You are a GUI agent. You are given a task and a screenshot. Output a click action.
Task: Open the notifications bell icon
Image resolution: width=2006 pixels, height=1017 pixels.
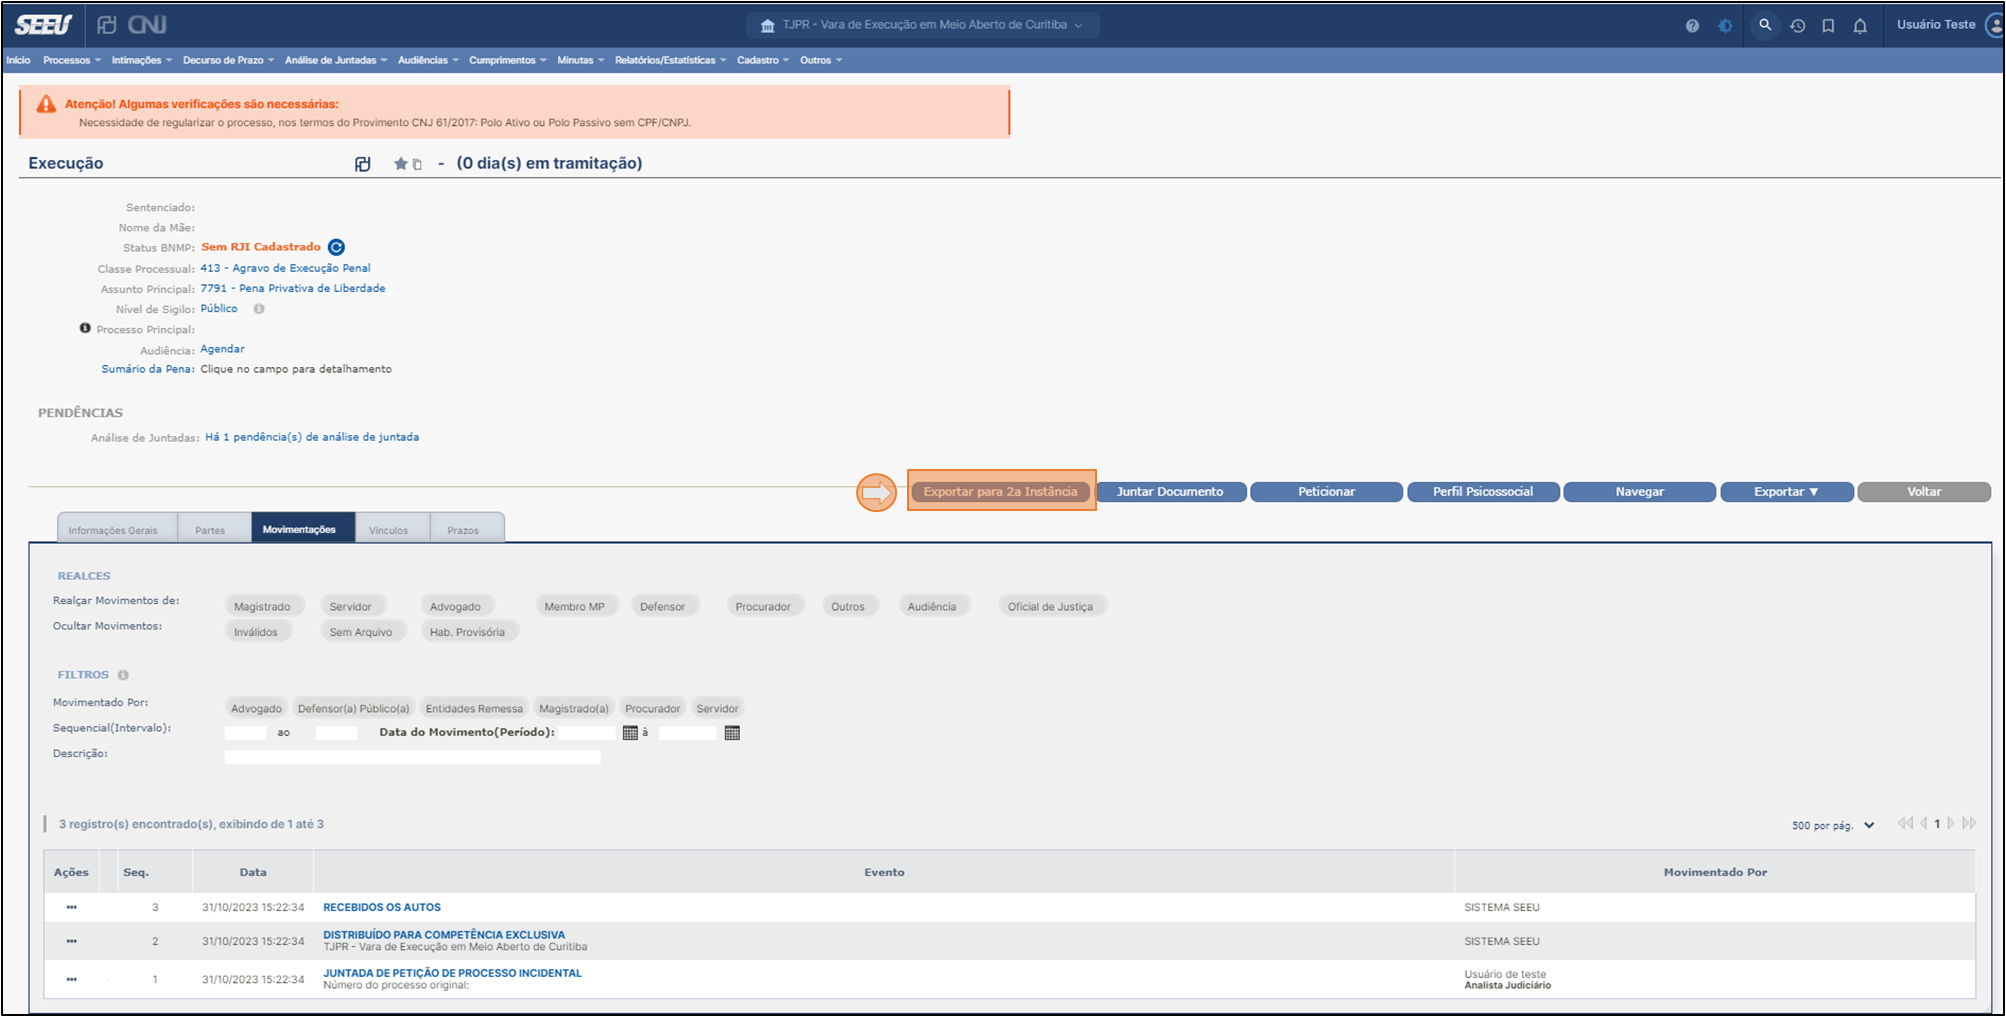1860,26
